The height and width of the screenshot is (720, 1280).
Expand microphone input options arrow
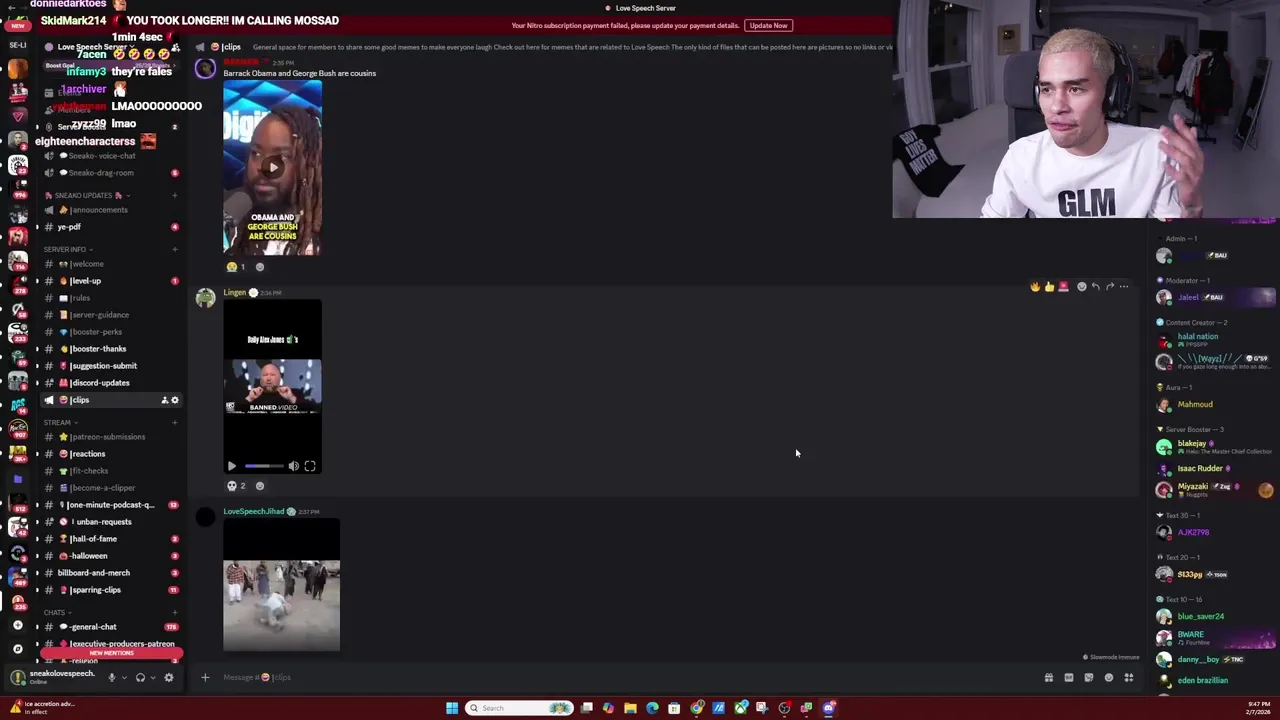click(124, 677)
